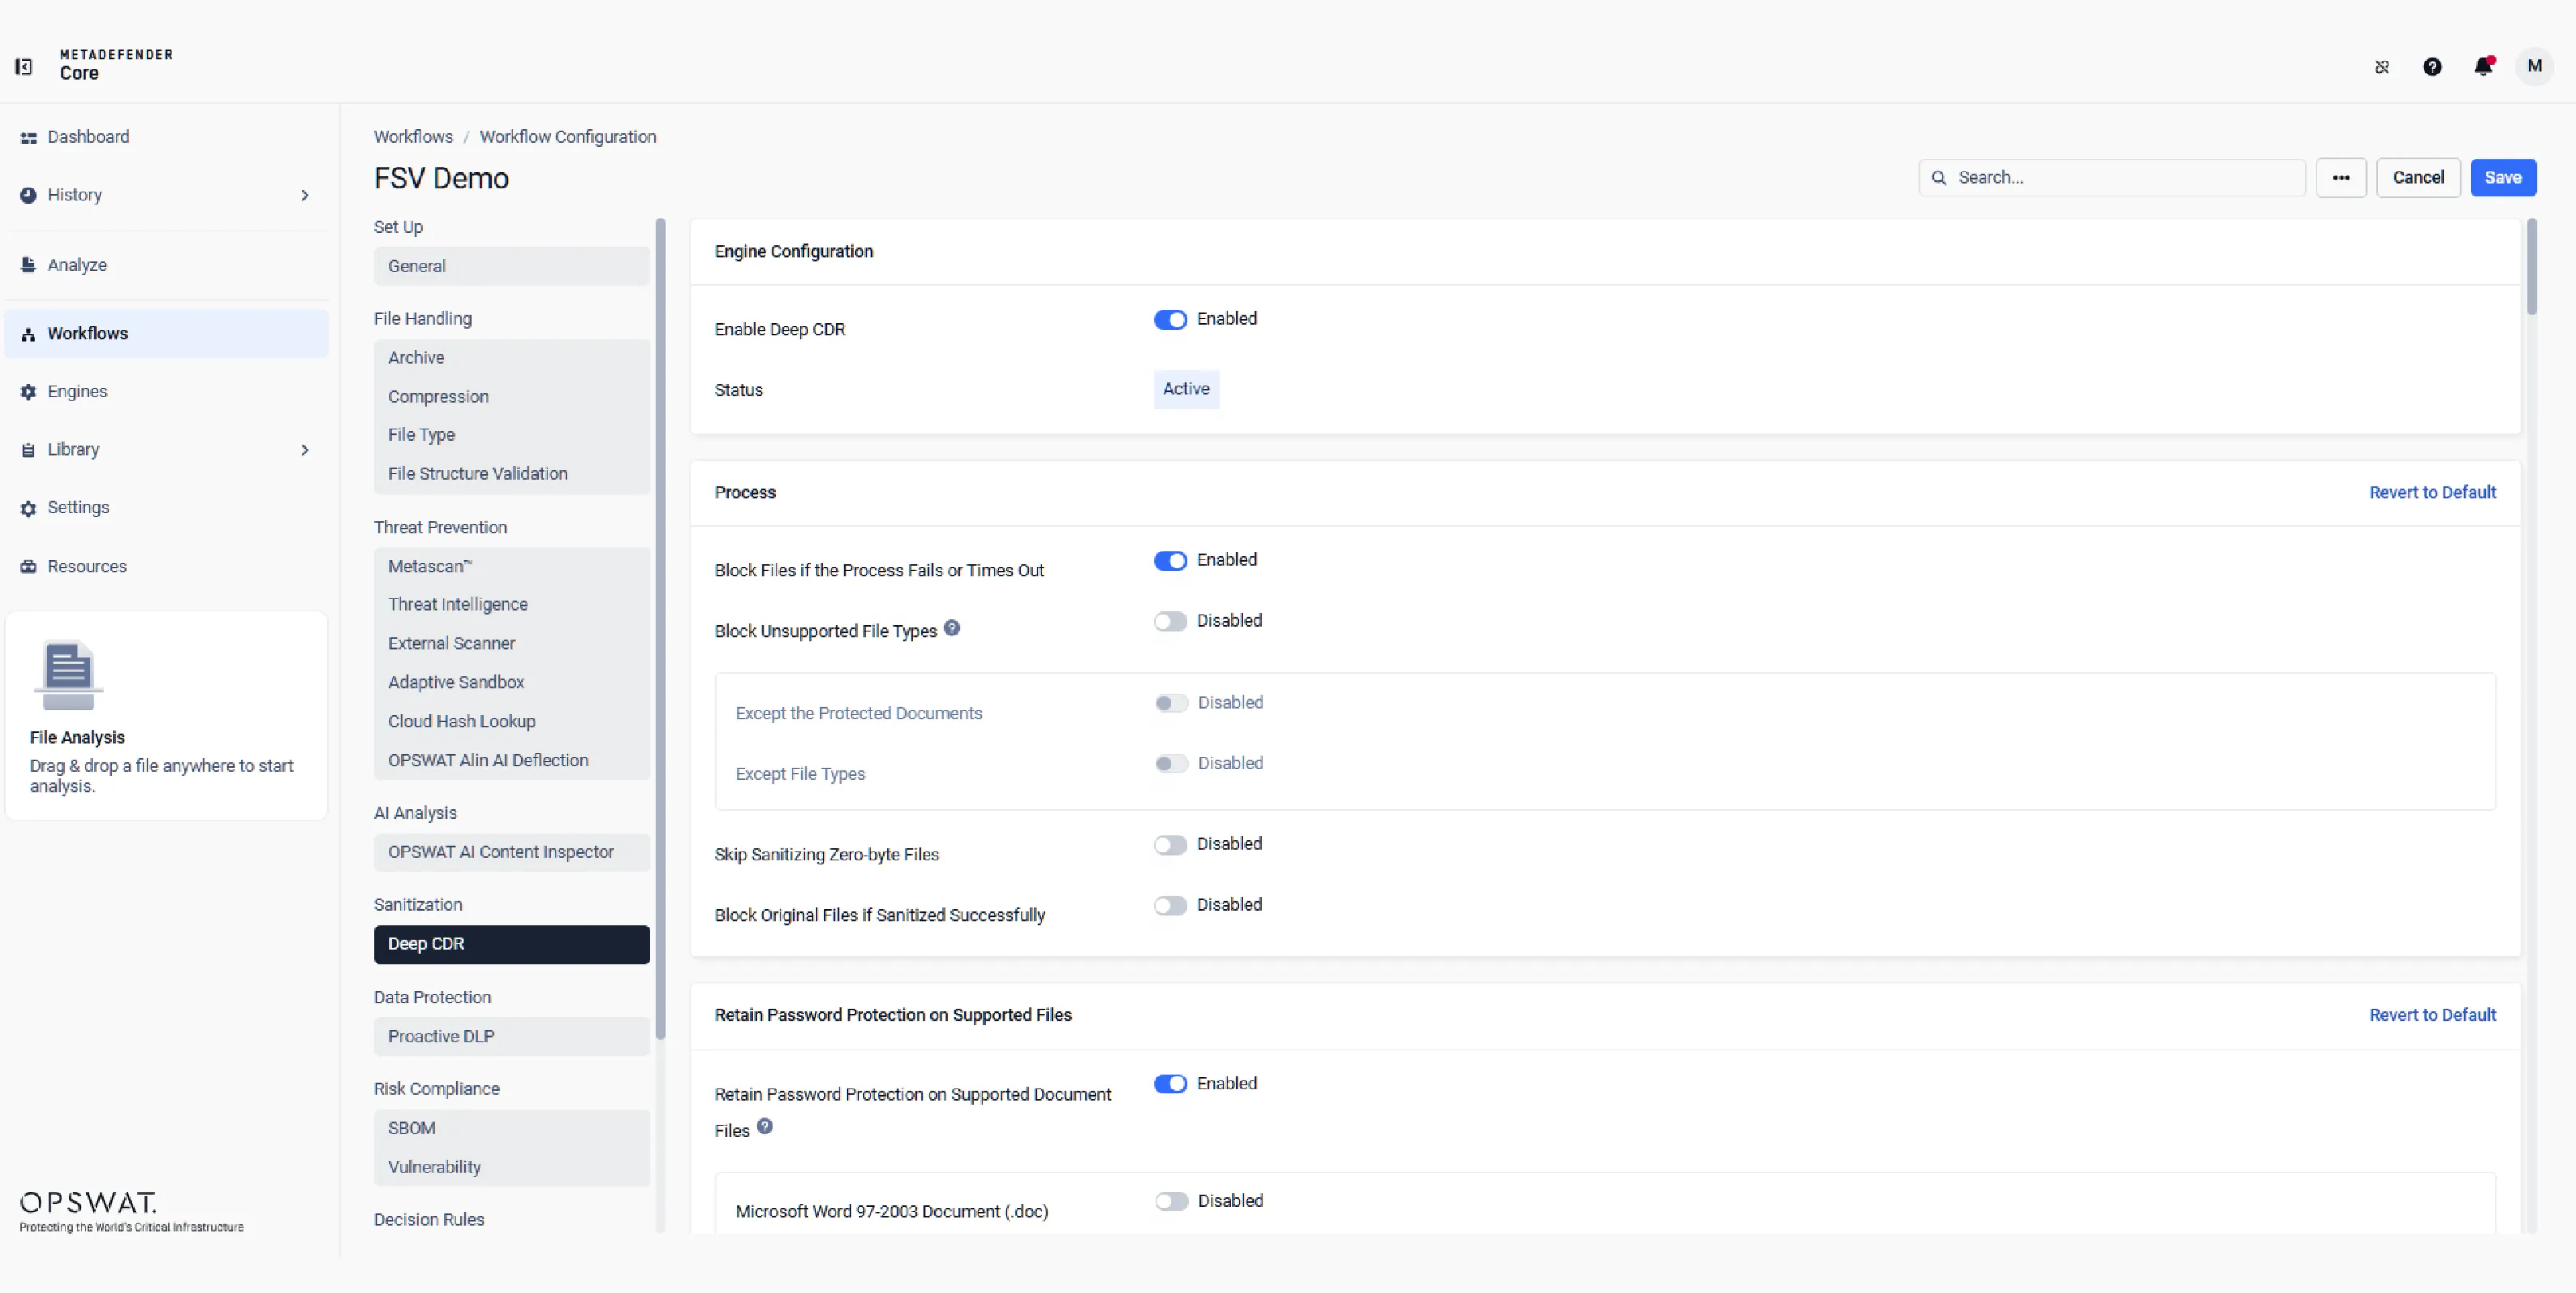The image size is (2576, 1293).
Task: Focus the Search input field
Action: (2112, 178)
